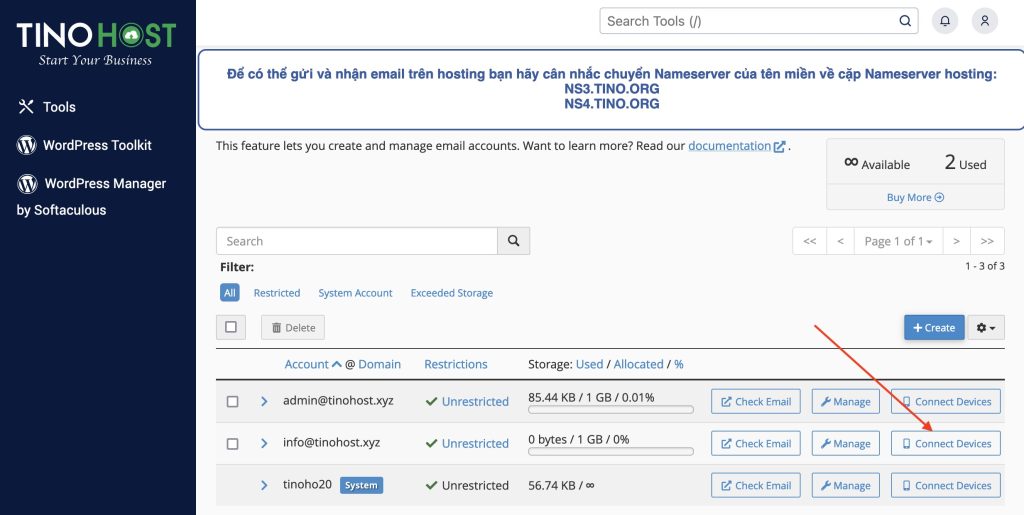This screenshot has width=1024, height=515.
Task: Expand the admin@tinohost.xyz row
Action: click(x=264, y=401)
